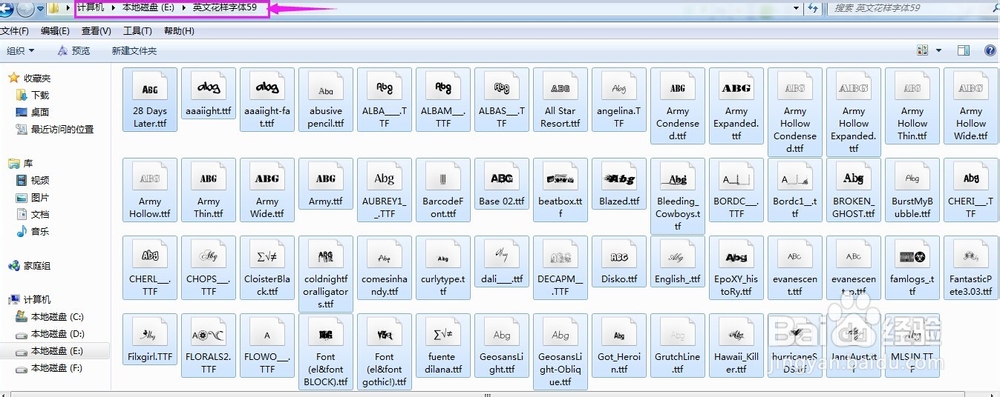This screenshot has height=397, width=1000.
Task: Select Got_Heroin.ttf file
Action: click(619, 345)
